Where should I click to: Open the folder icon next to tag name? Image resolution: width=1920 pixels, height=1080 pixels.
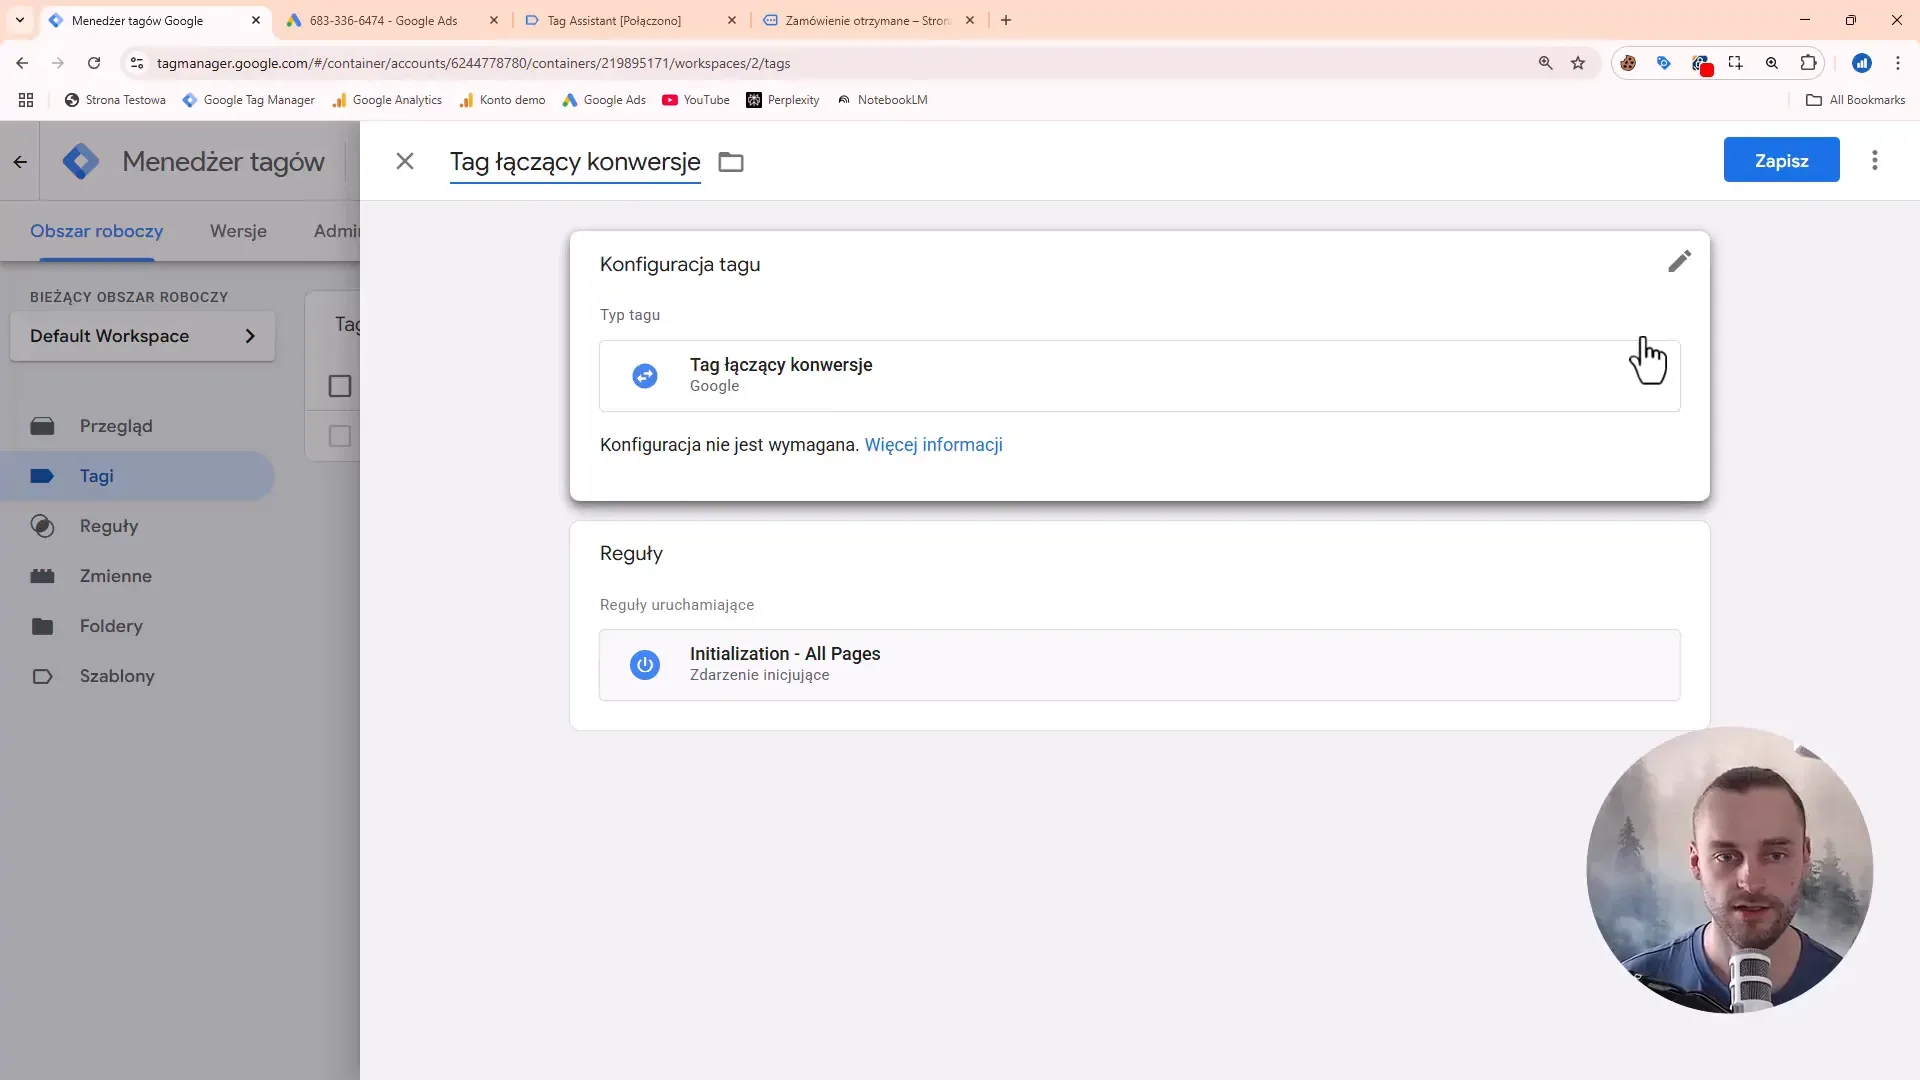[731, 162]
